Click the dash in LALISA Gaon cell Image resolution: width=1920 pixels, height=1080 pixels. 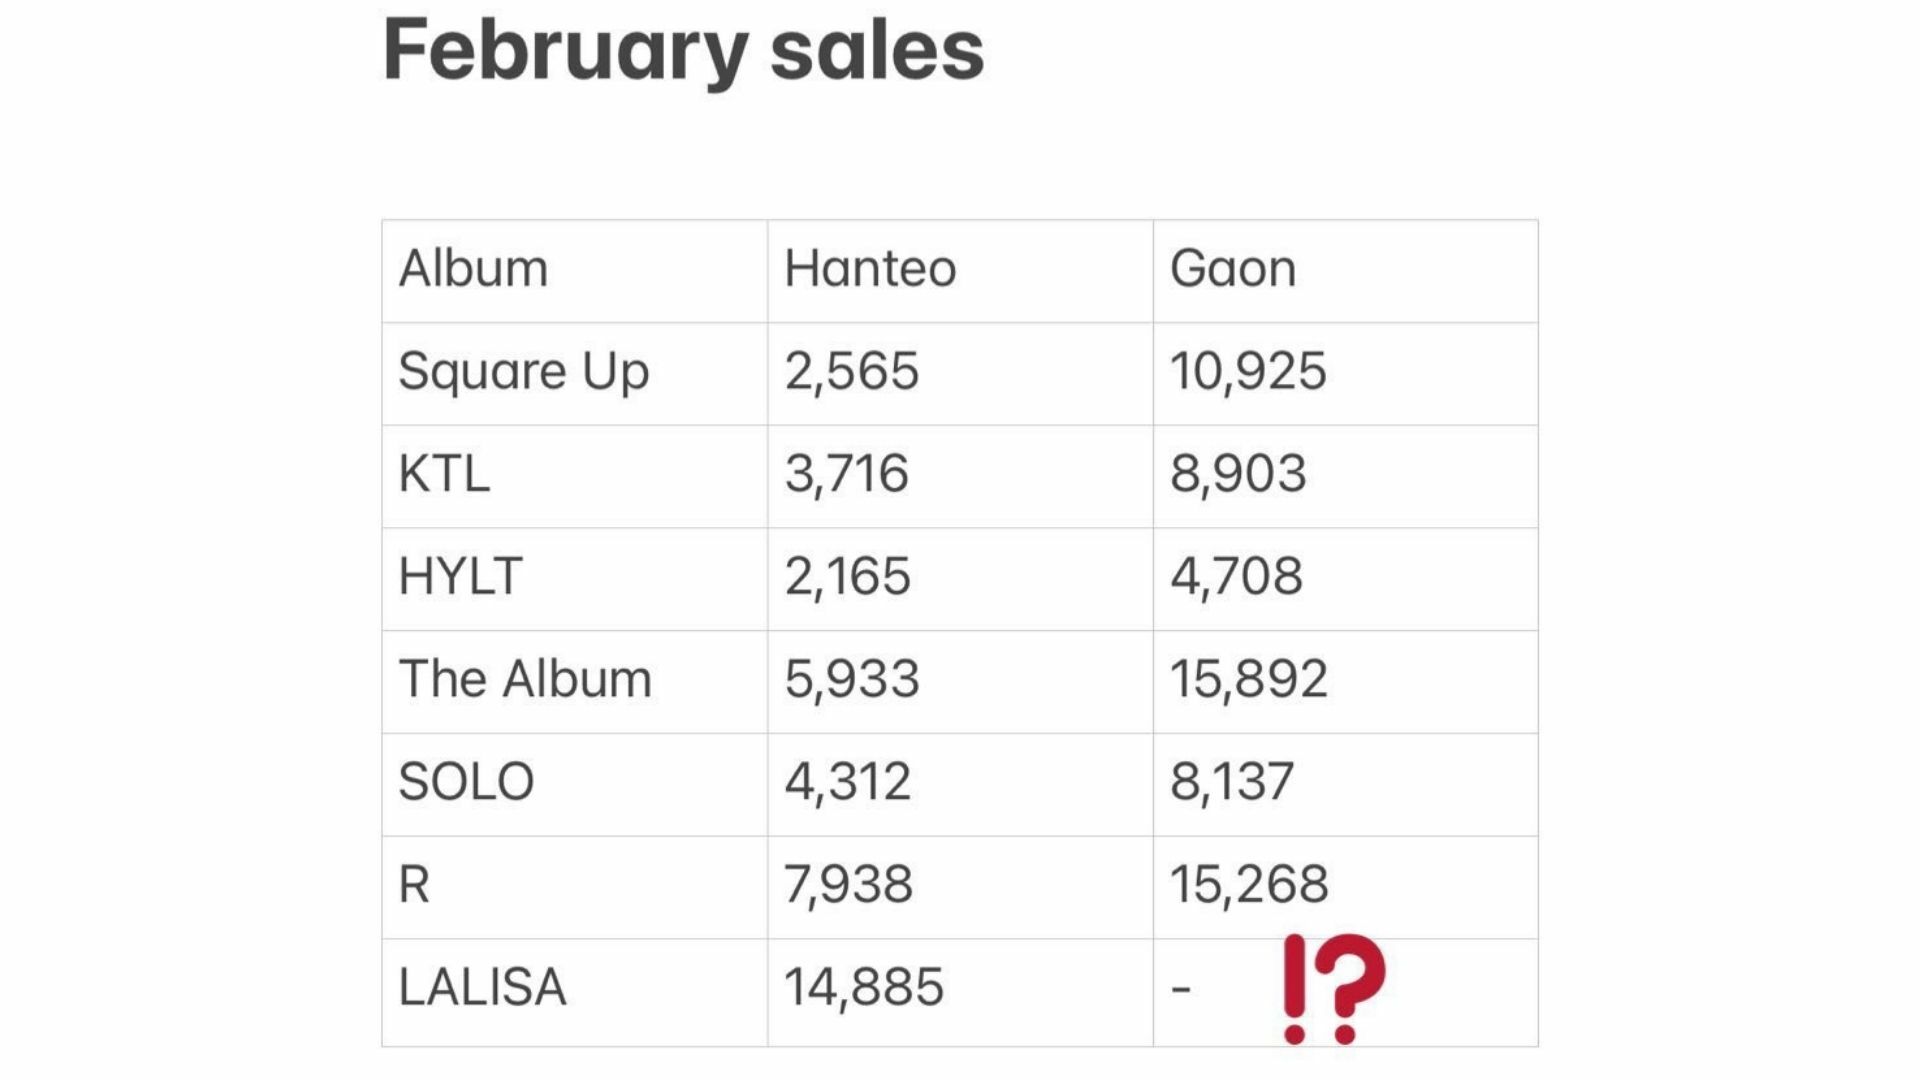click(1181, 989)
